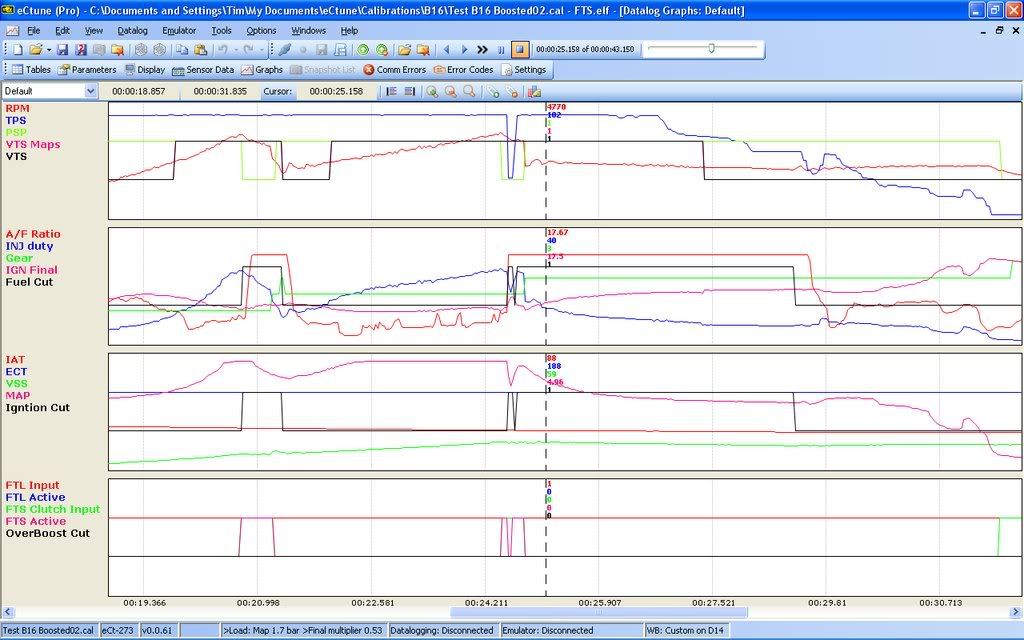Open the Edit menu
The height and width of the screenshot is (640, 1024).
click(62, 31)
